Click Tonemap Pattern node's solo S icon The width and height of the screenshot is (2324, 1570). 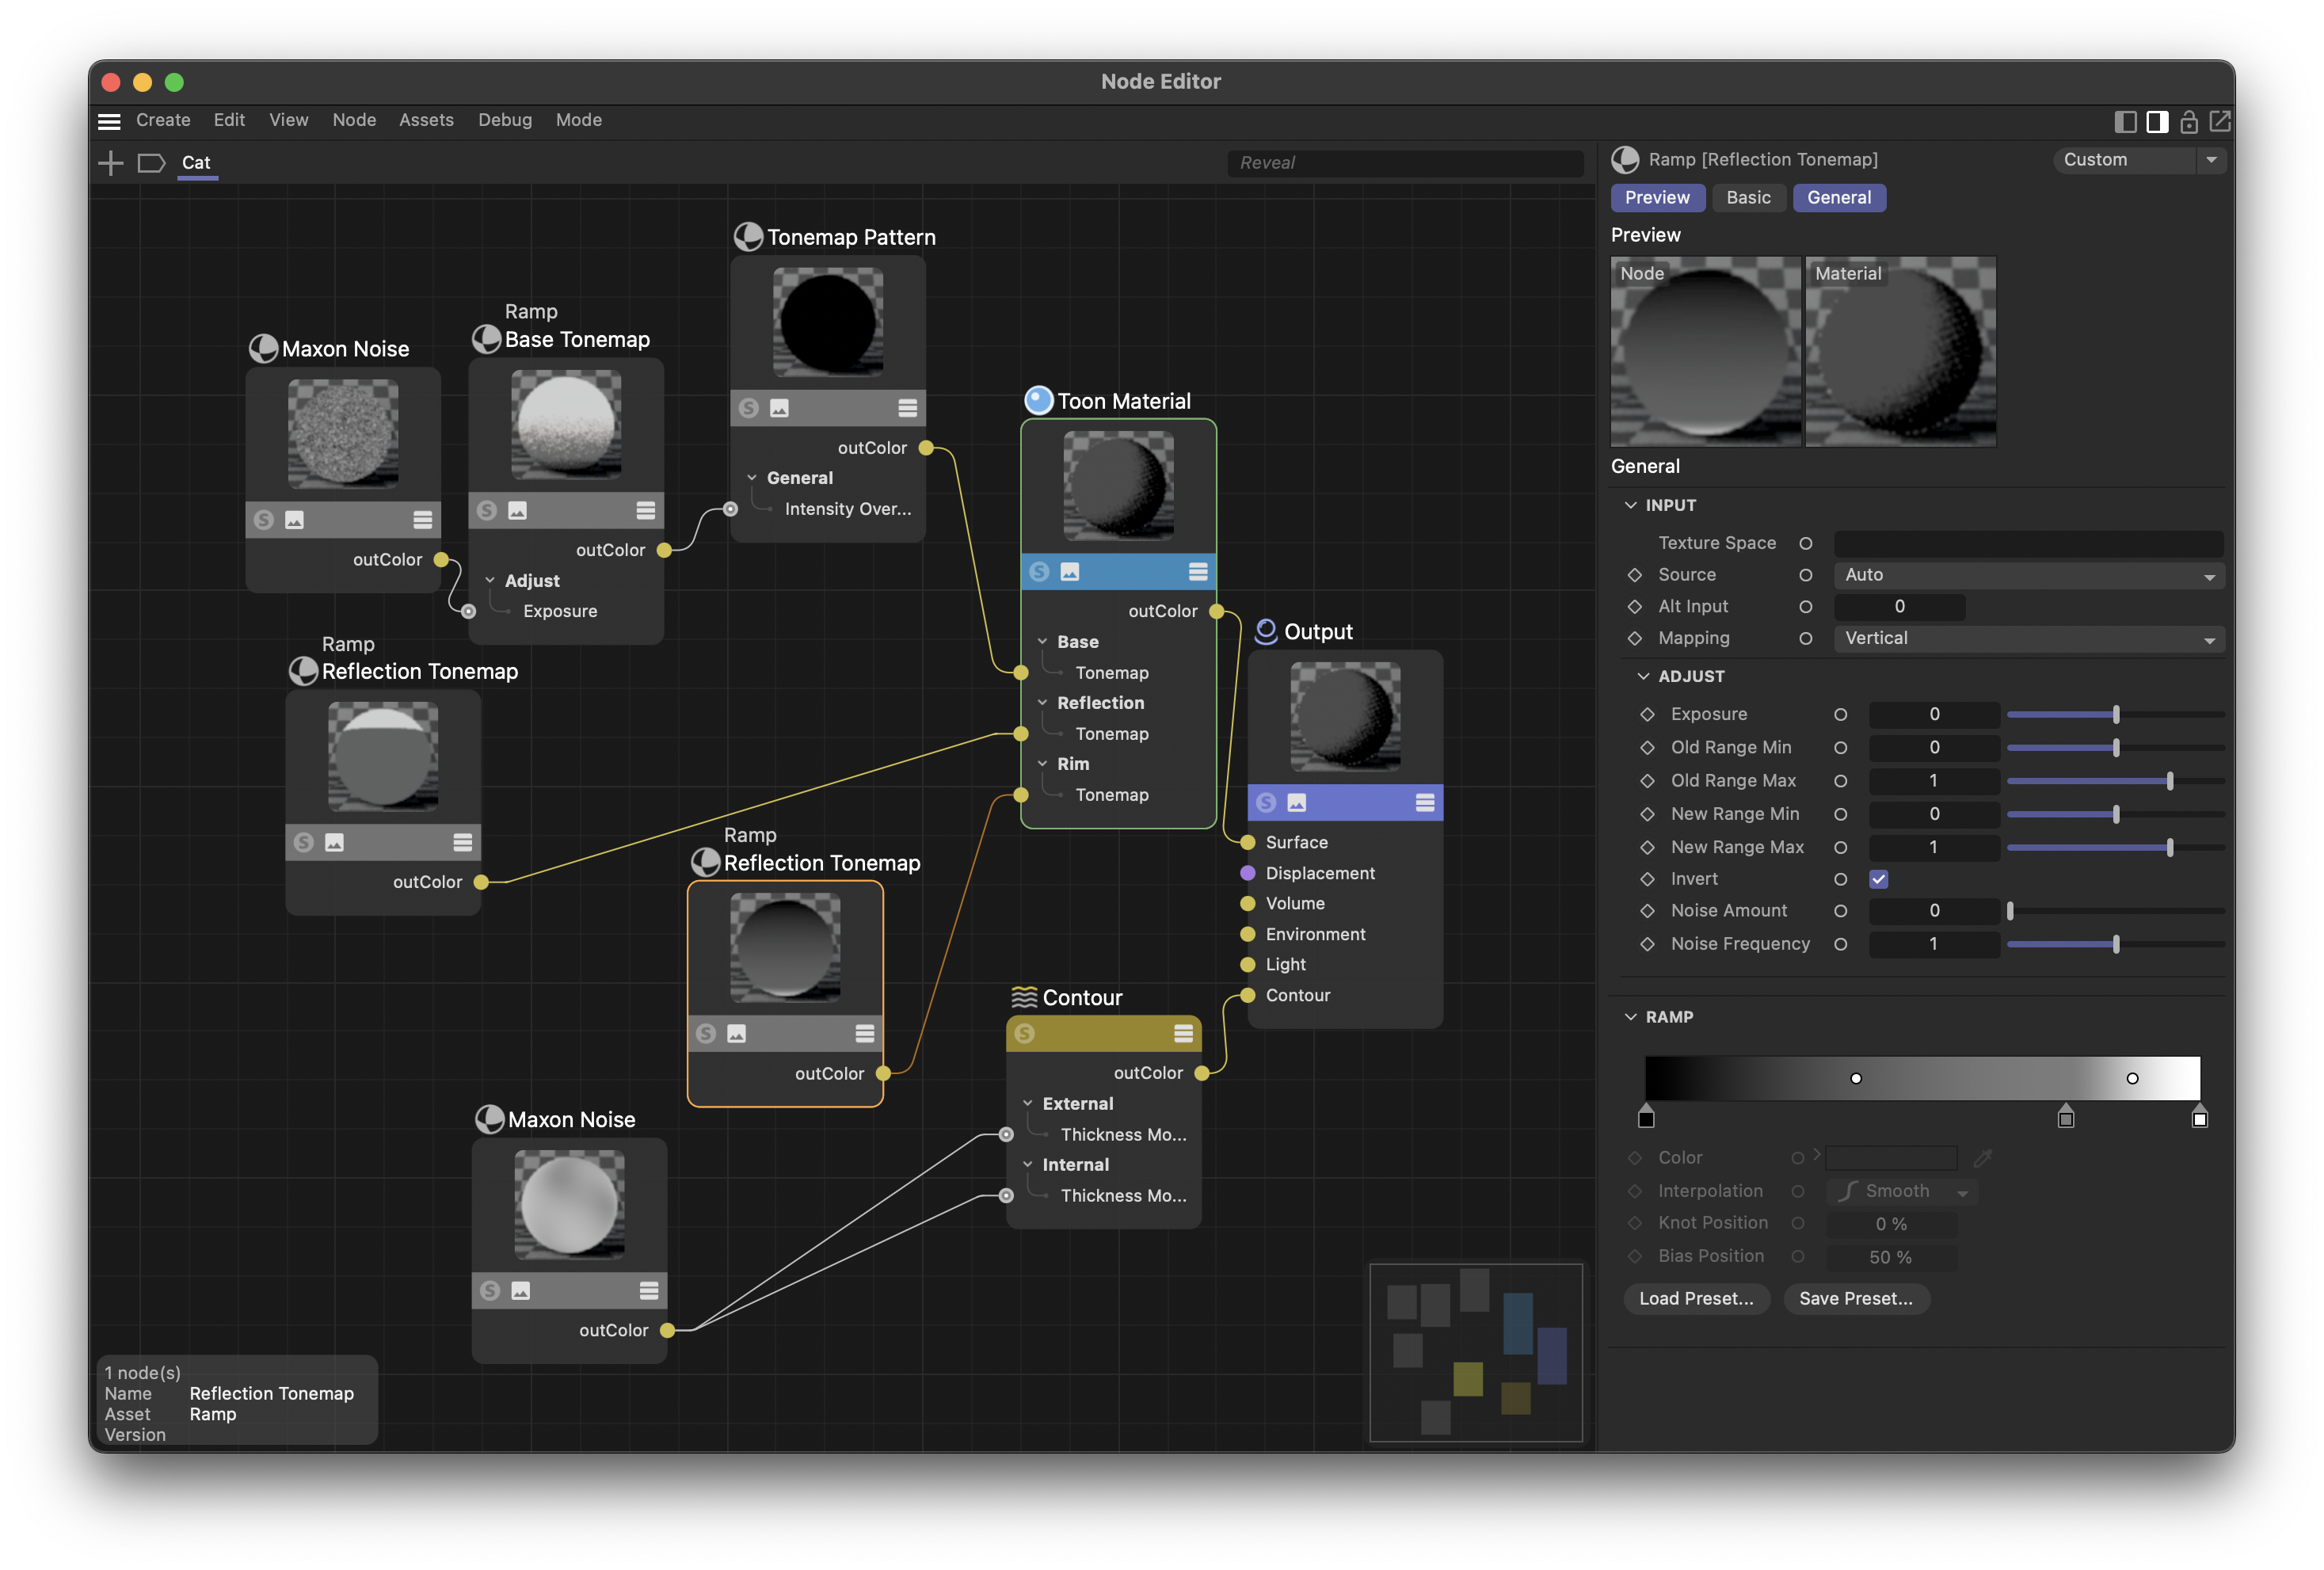(748, 408)
